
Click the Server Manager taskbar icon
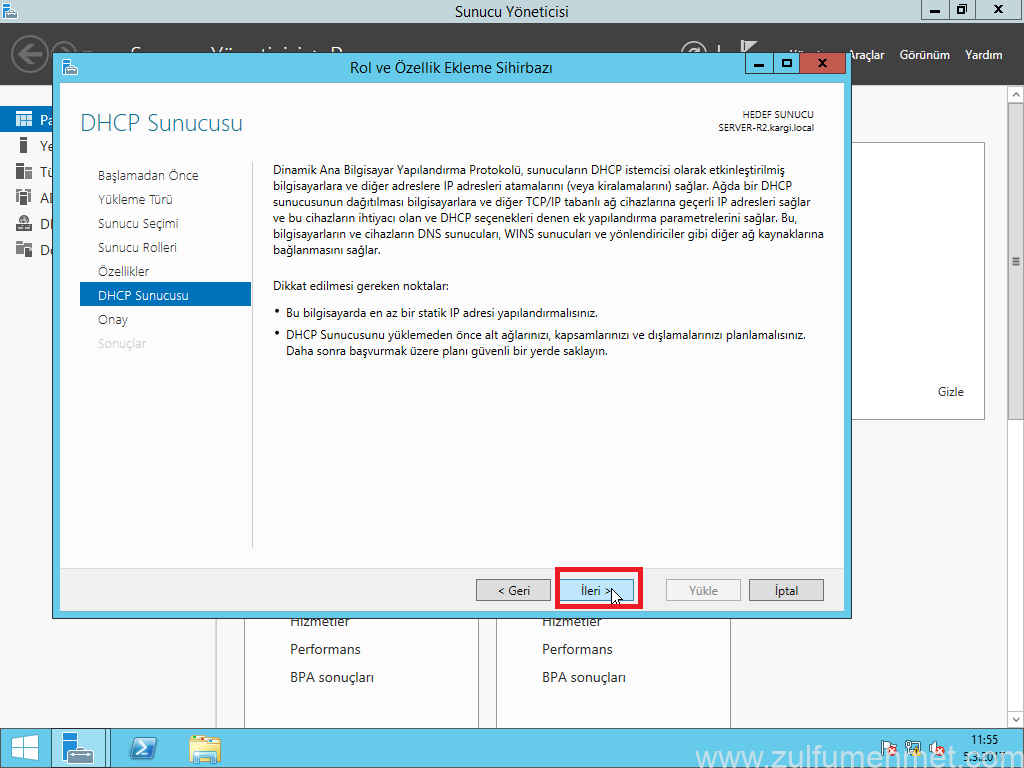(x=78, y=748)
